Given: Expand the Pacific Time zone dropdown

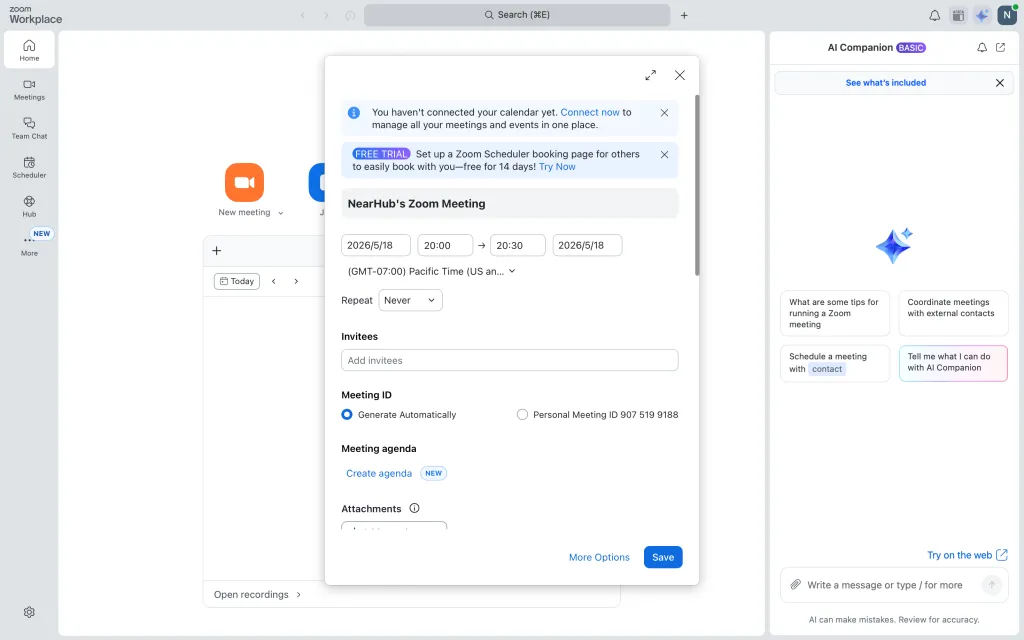Looking at the screenshot, I should click(x=431, y=271).
